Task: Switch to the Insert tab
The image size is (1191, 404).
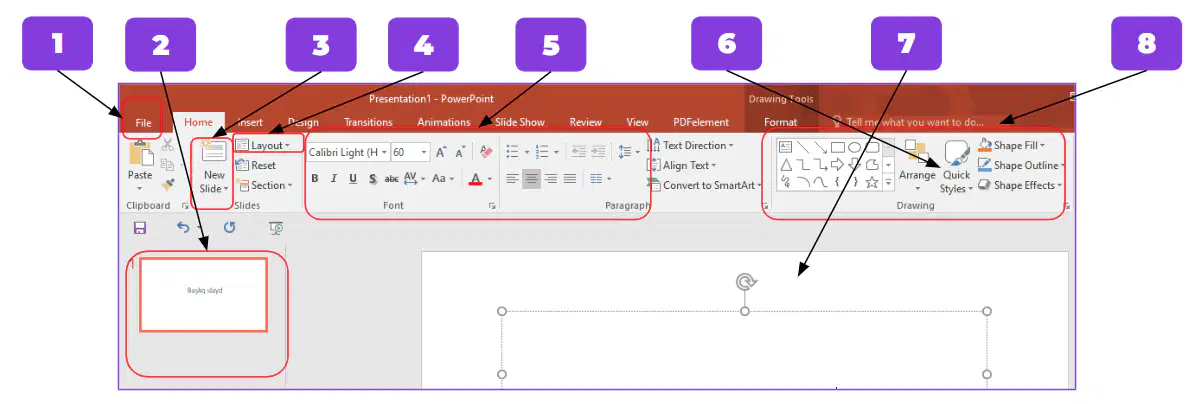Action: point(250,122)
